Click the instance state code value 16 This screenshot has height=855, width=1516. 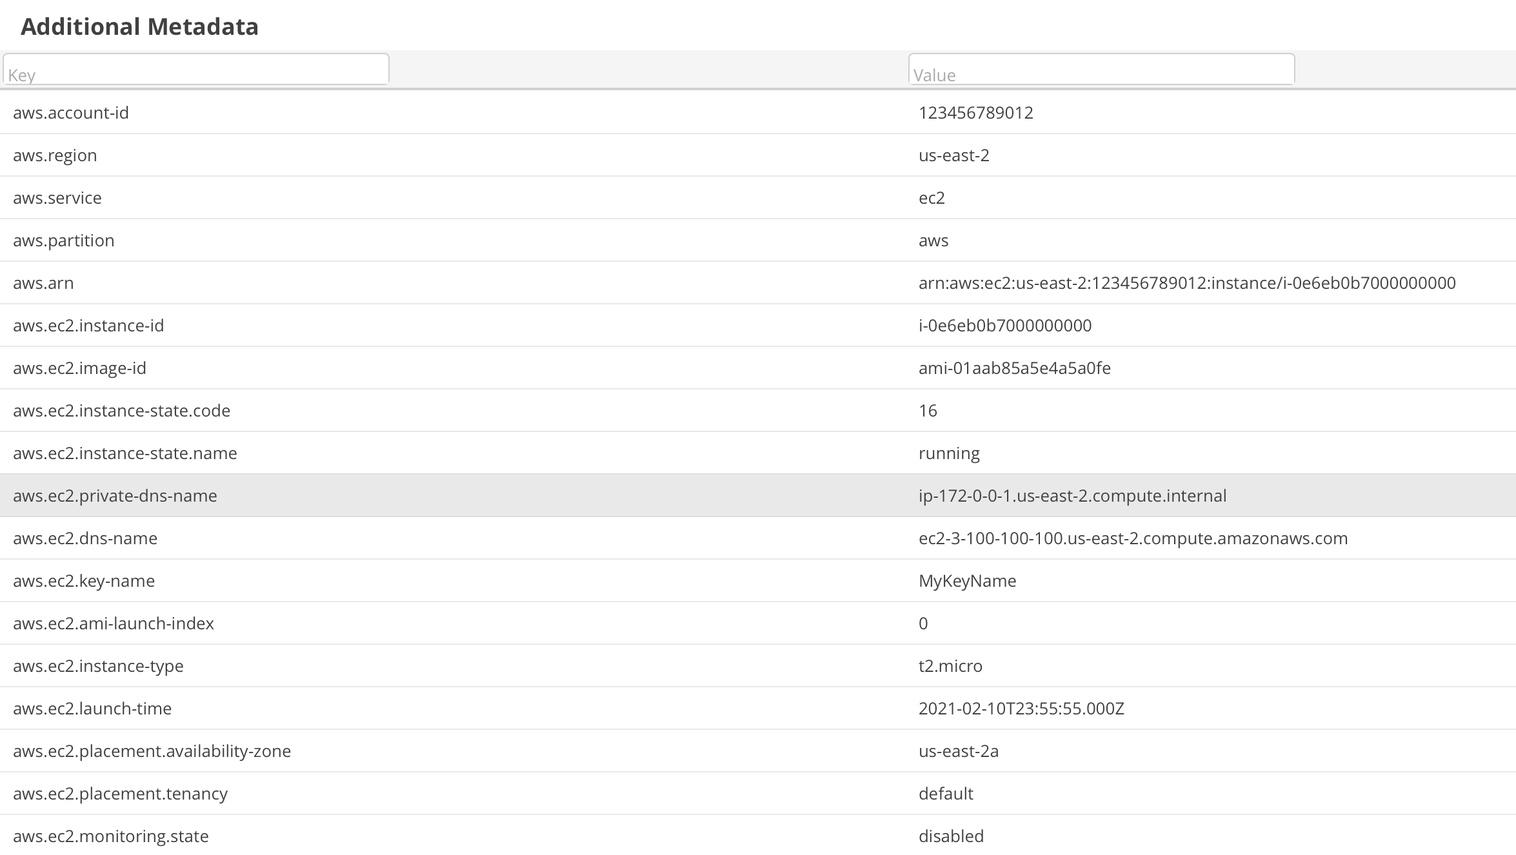928,411
